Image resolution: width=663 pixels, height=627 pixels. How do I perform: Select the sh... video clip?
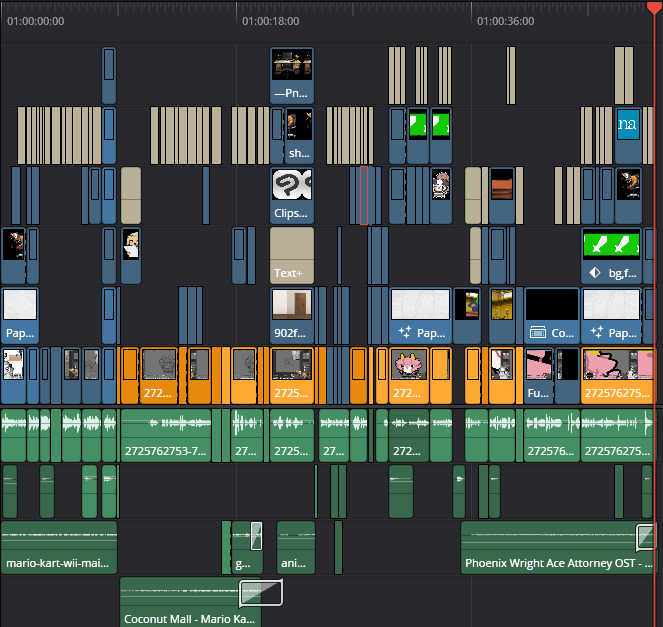[x=299, y=135]
